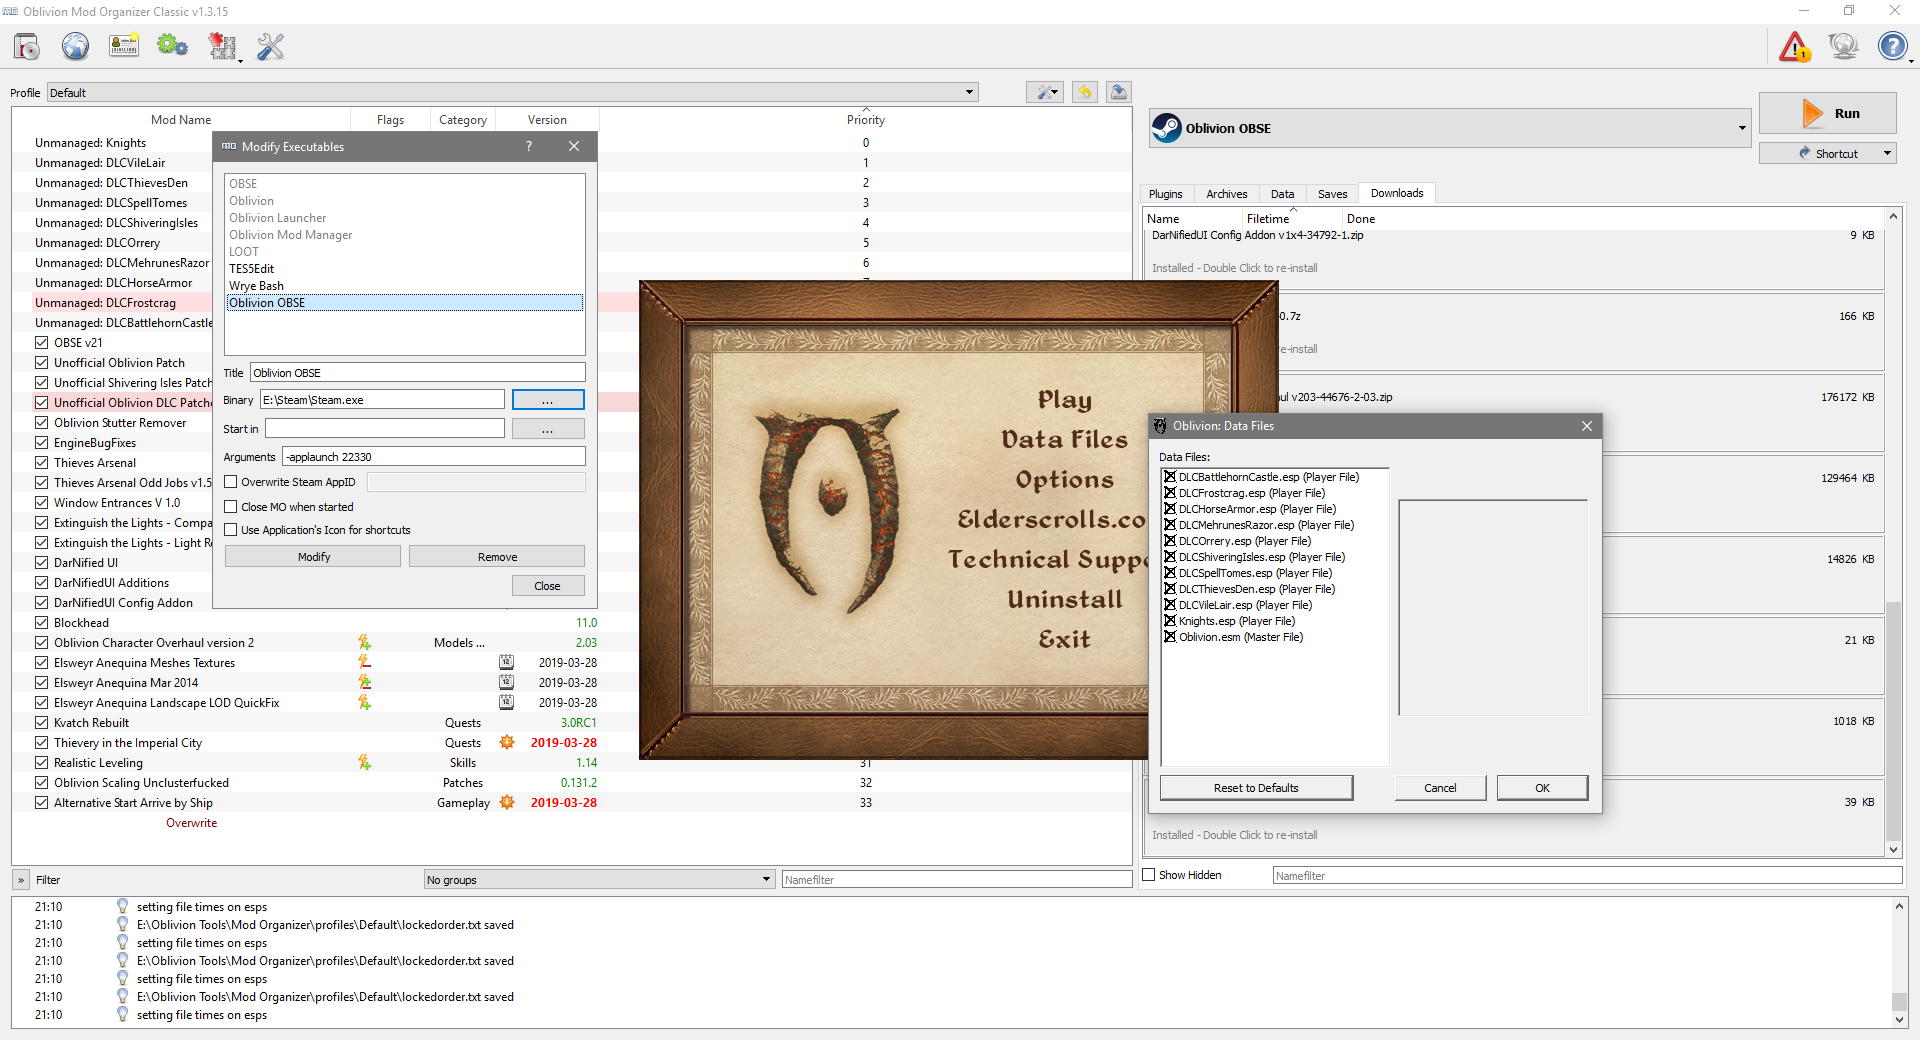Click the Install Mod from archive icon
Screen dimensions: 1920x1040
pyautogui.click(x=27, y=46)
